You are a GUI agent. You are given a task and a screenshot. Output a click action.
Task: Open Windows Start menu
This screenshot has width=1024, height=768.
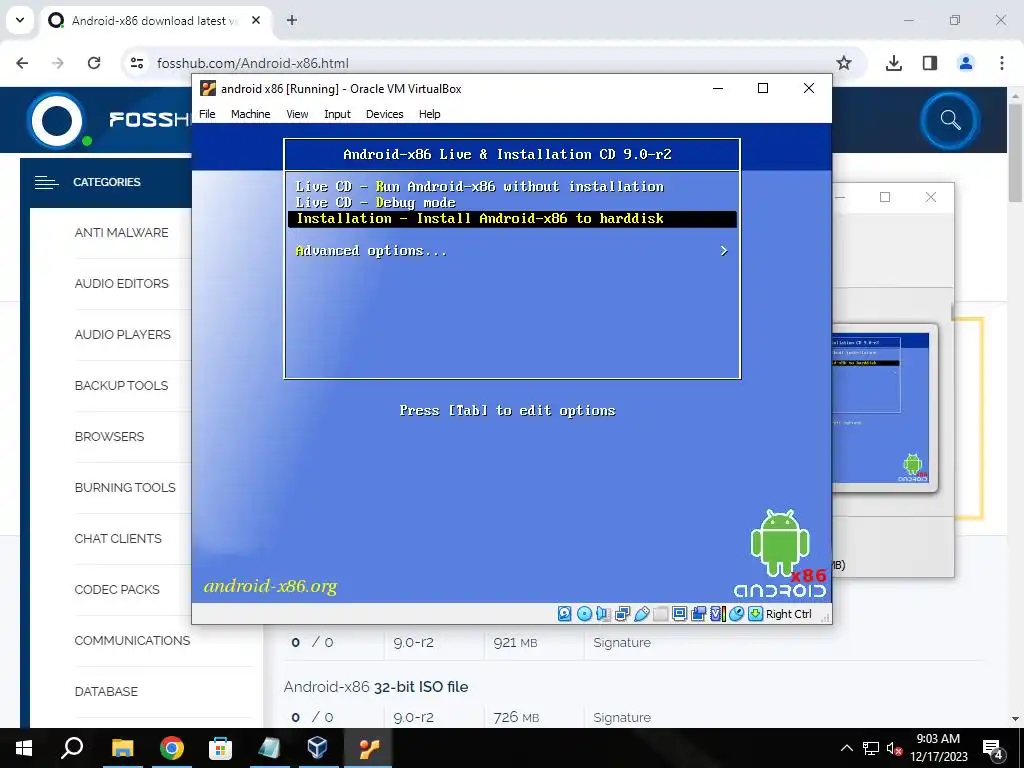click(24, 748)
